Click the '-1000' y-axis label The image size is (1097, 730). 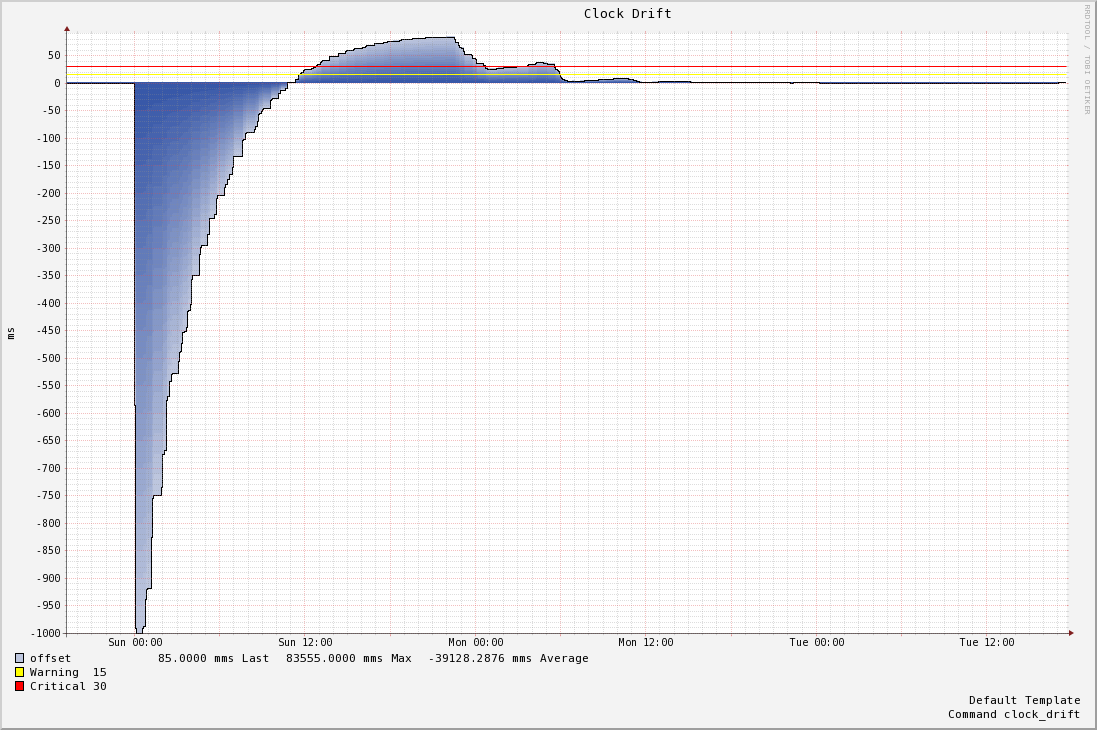click(x=45, y=633)
